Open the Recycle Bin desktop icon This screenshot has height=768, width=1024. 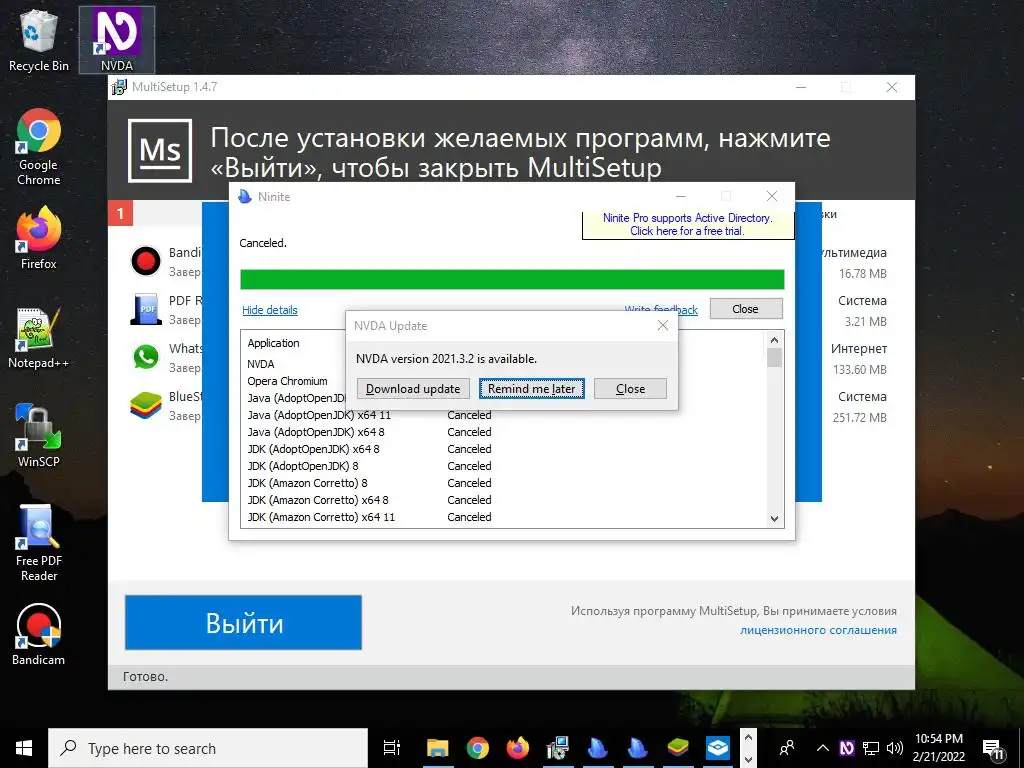pyautogui.click(x=39, y=40)
